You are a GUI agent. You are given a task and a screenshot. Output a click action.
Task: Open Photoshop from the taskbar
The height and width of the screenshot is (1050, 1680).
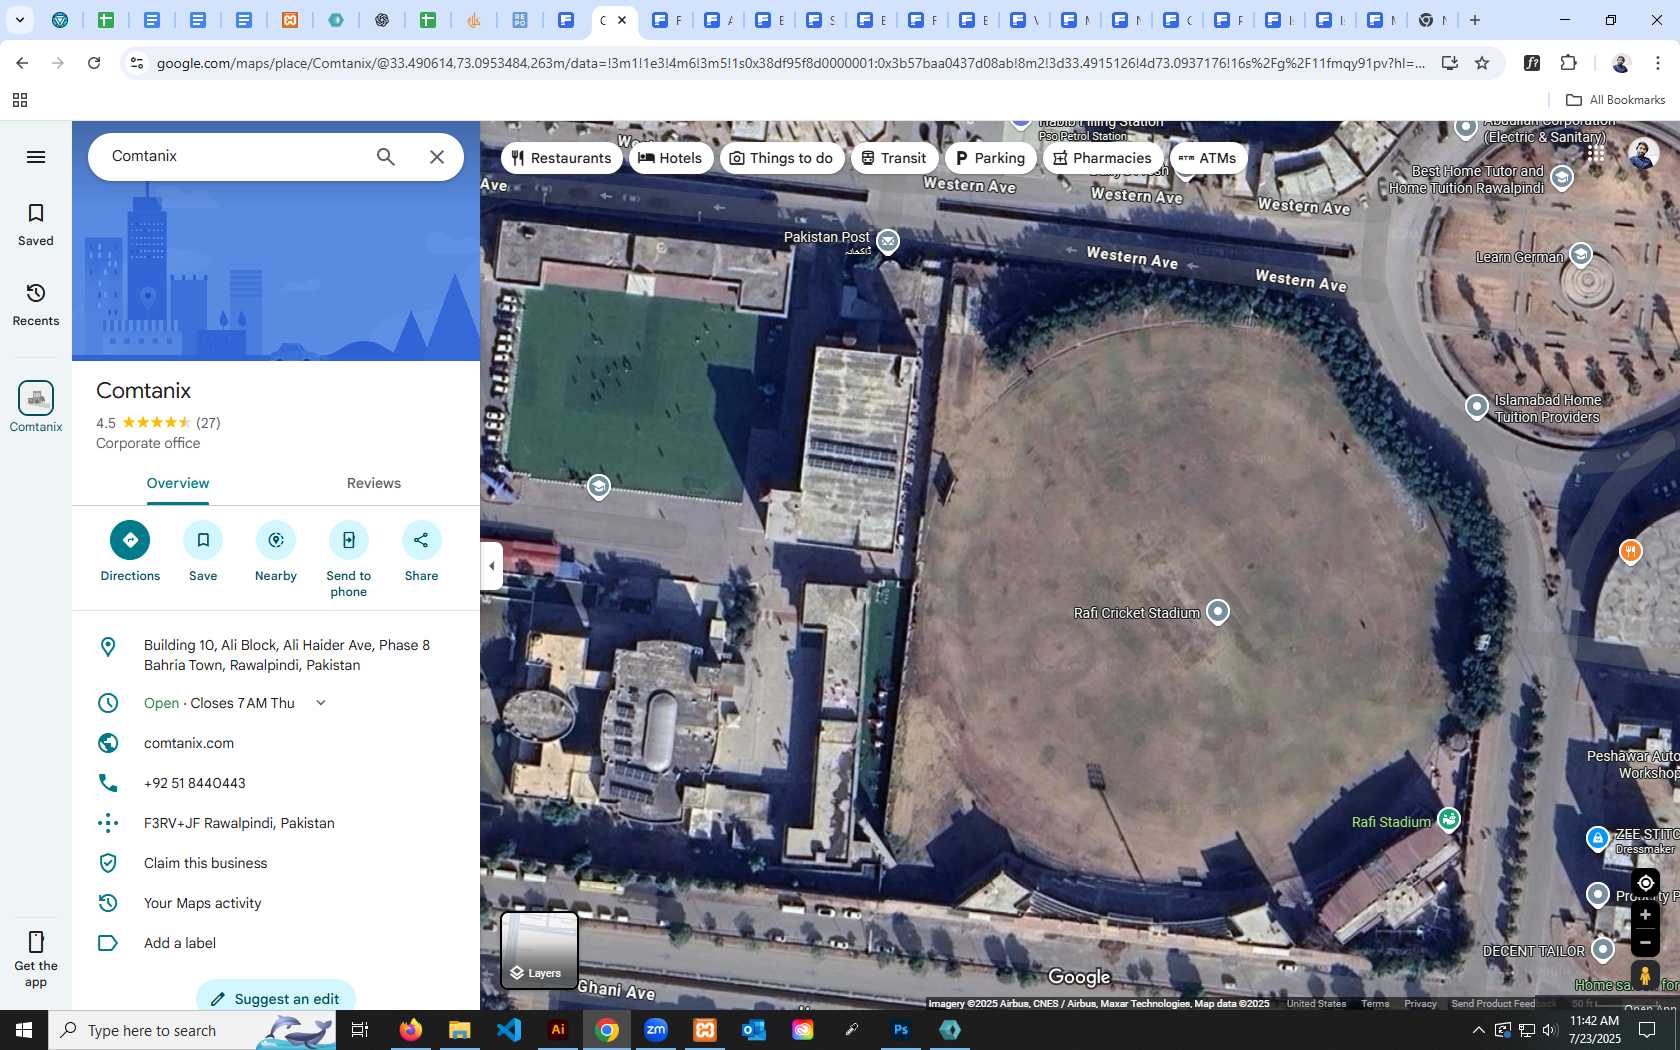click(x=901, y=1030)
